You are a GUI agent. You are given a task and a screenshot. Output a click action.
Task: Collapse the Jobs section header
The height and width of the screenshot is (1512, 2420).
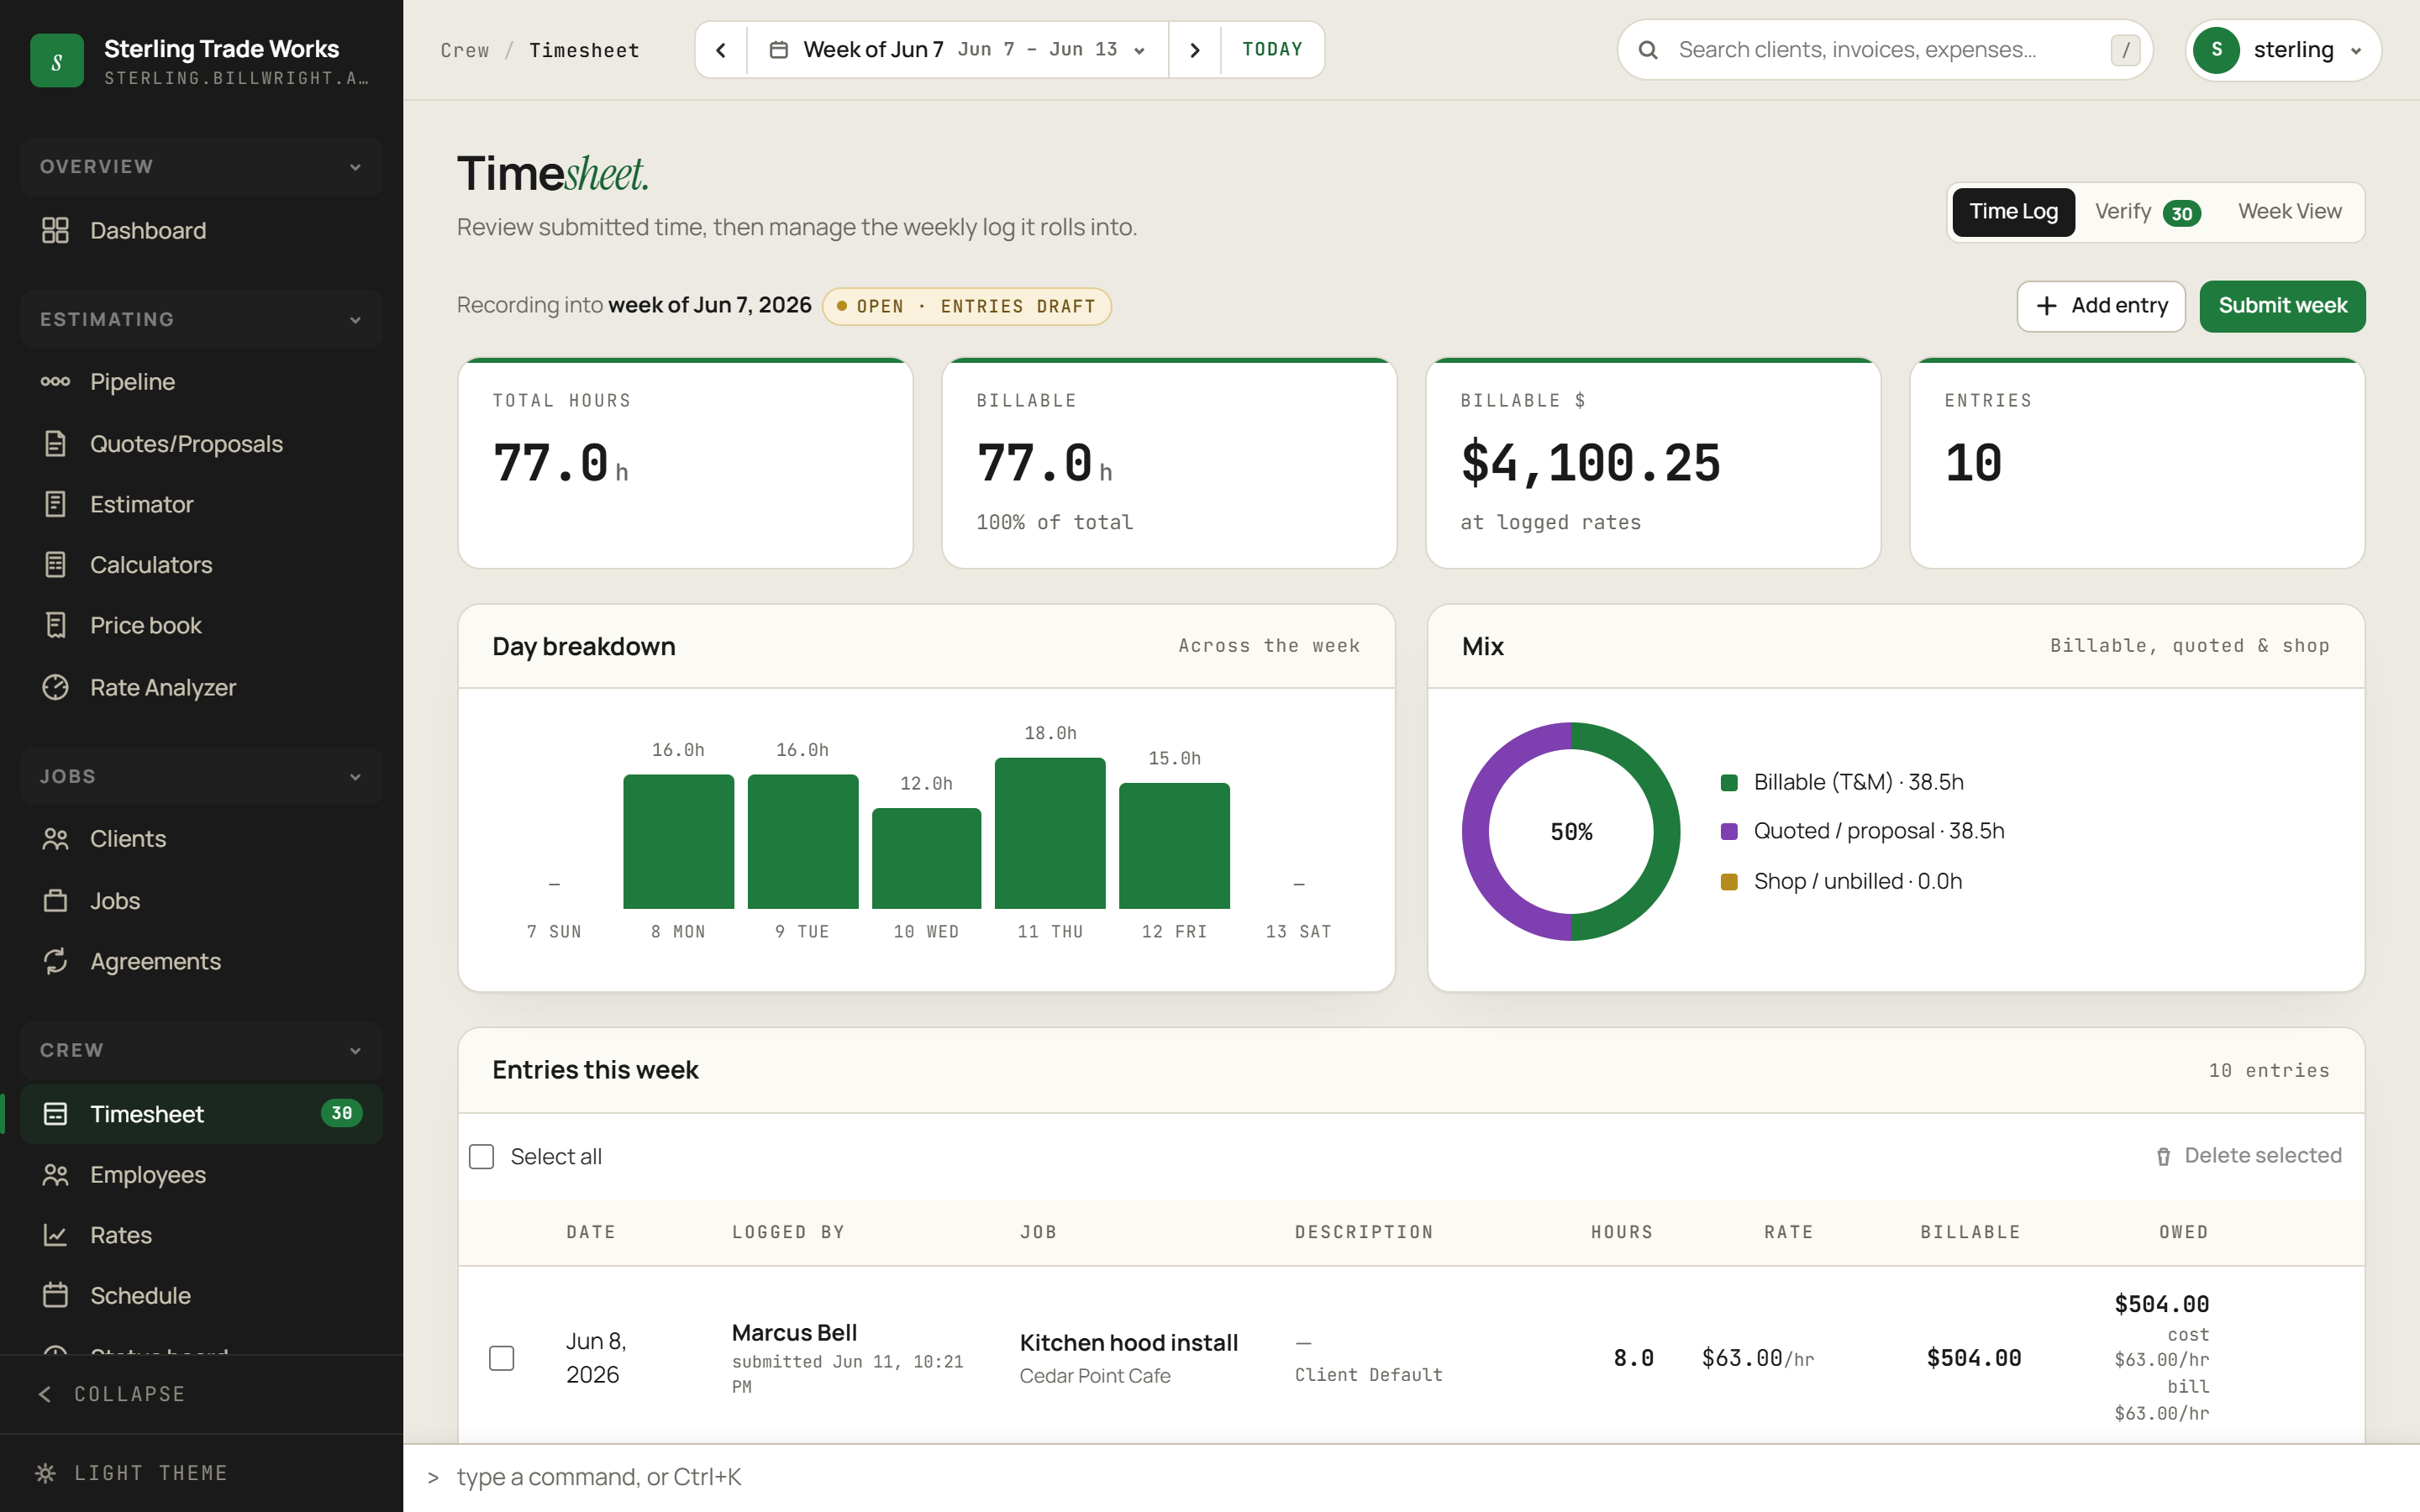[x=201, y=777]
